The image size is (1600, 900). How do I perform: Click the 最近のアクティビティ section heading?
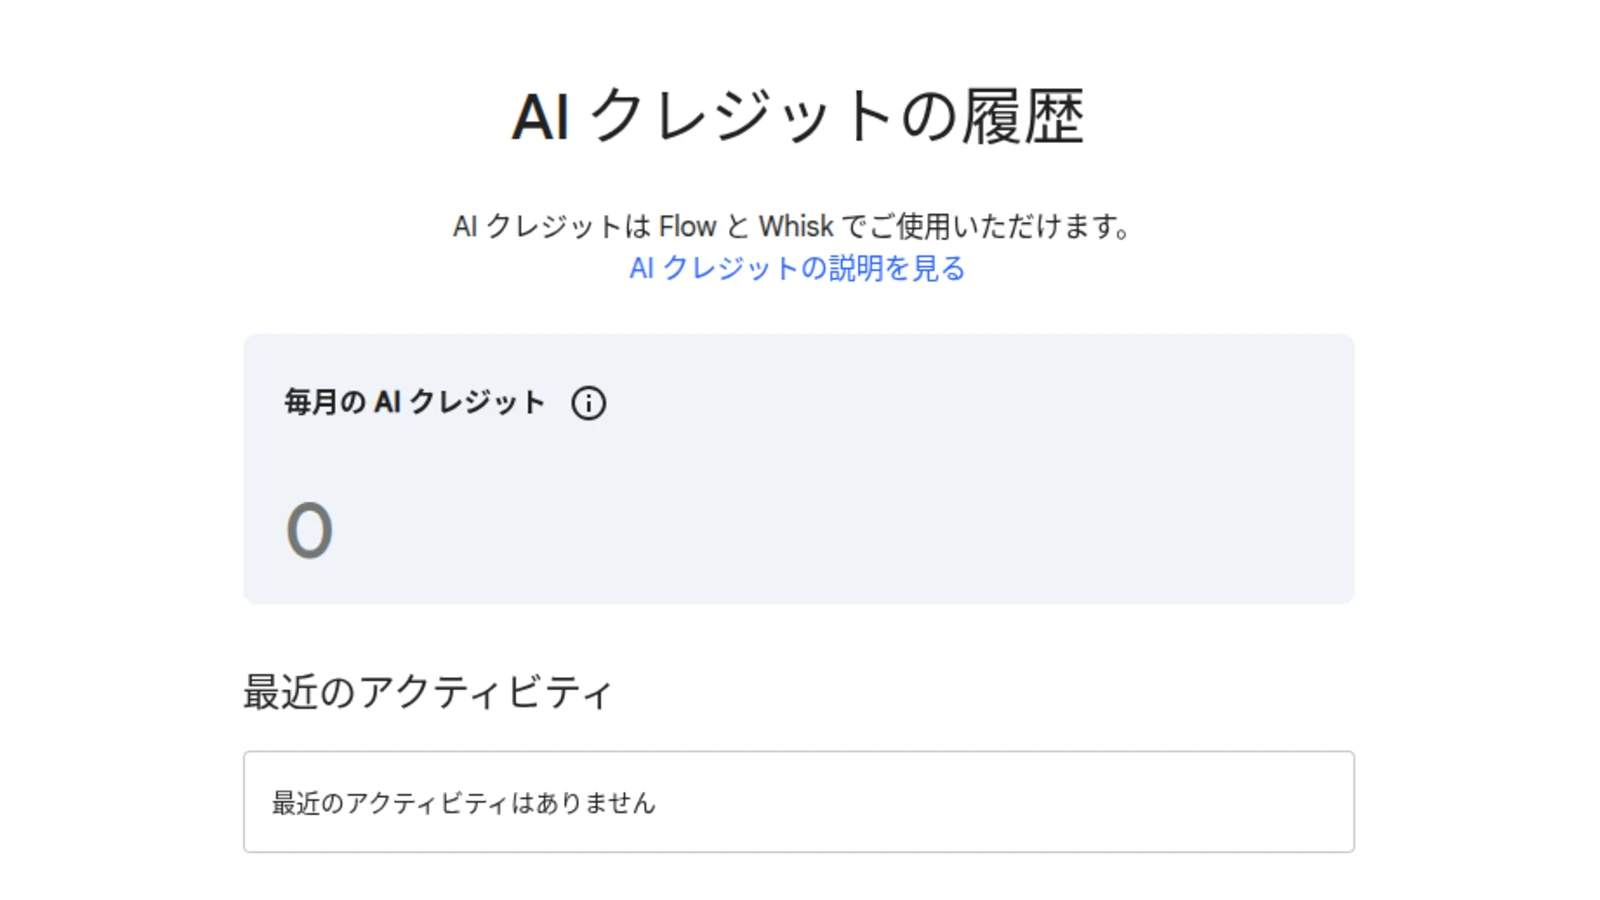[x=427, y=692]
